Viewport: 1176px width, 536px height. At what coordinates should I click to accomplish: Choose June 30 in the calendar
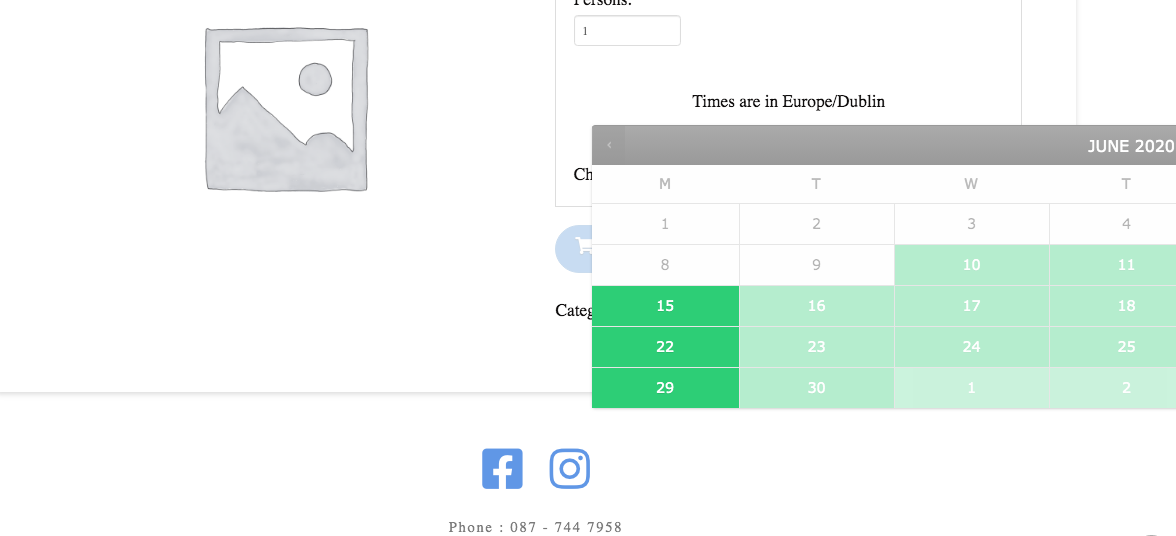817,388
